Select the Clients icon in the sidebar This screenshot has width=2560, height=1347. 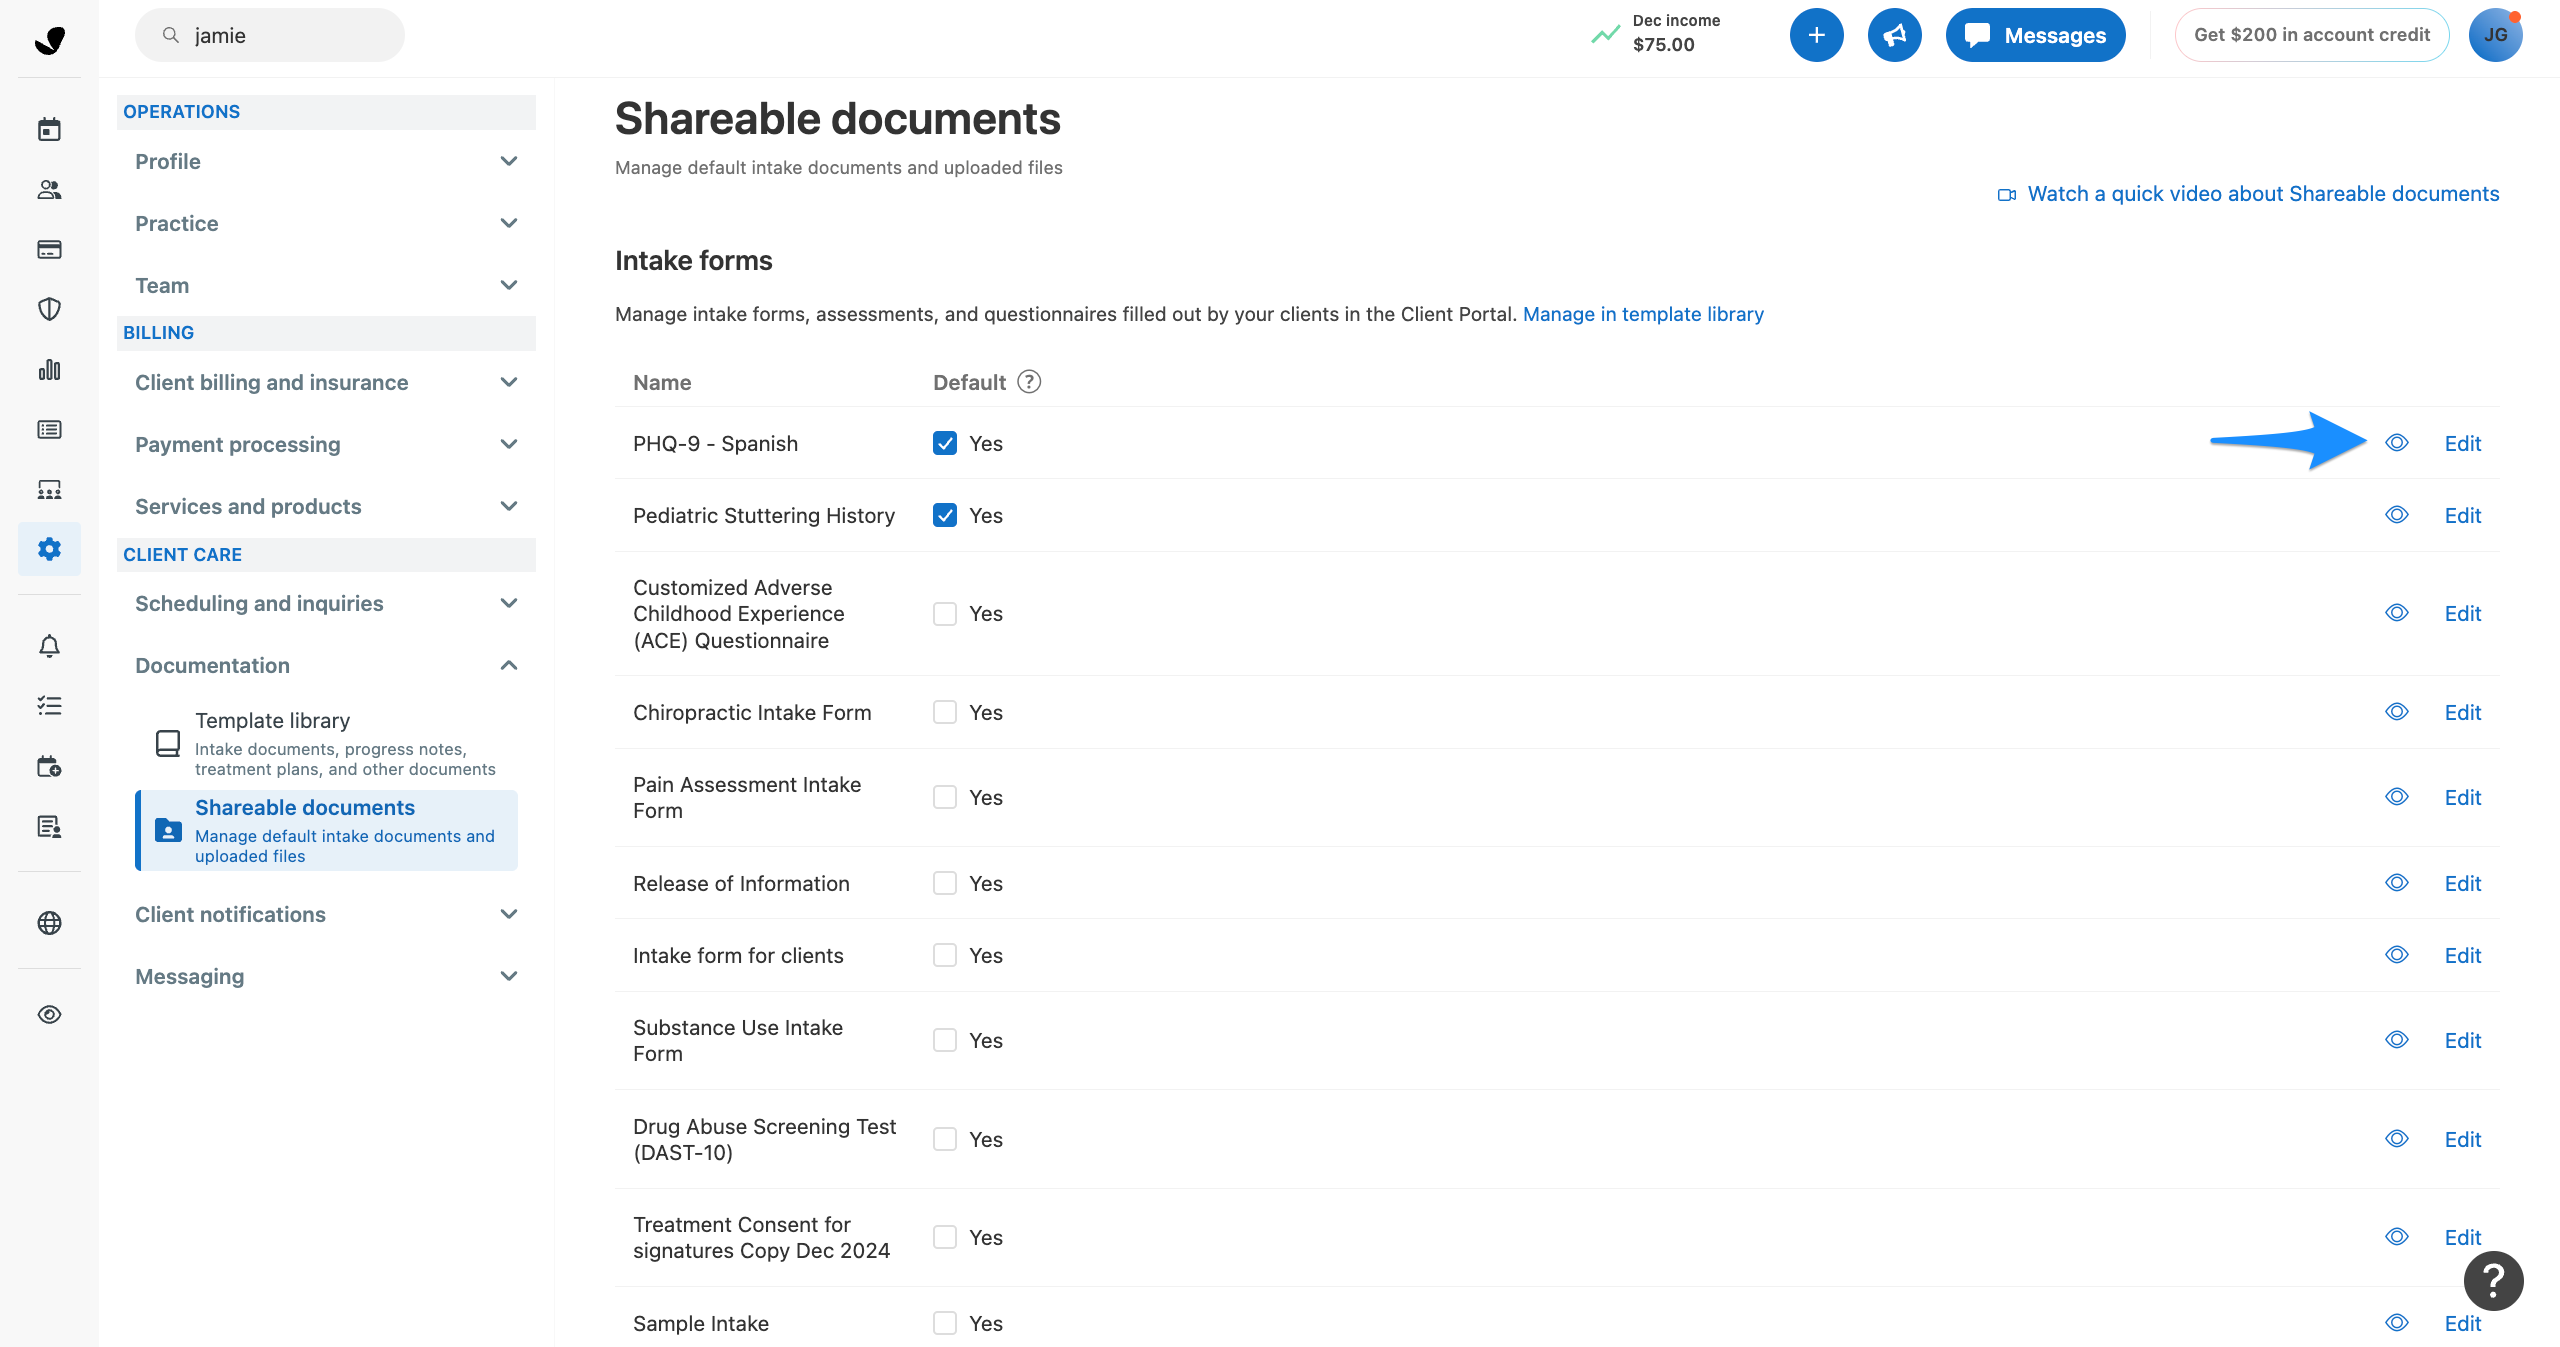(x=49, y=189)
